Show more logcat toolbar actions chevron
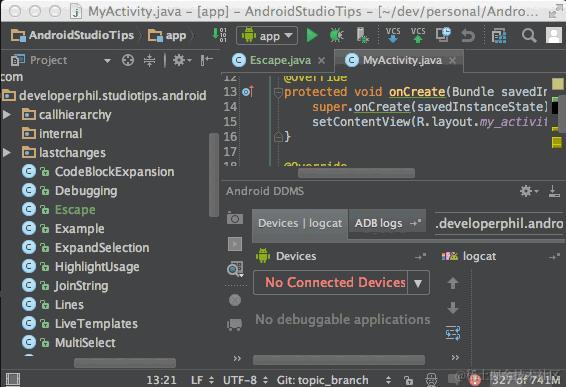The height and width of the screenshot is (387, 566). [455, 357]
